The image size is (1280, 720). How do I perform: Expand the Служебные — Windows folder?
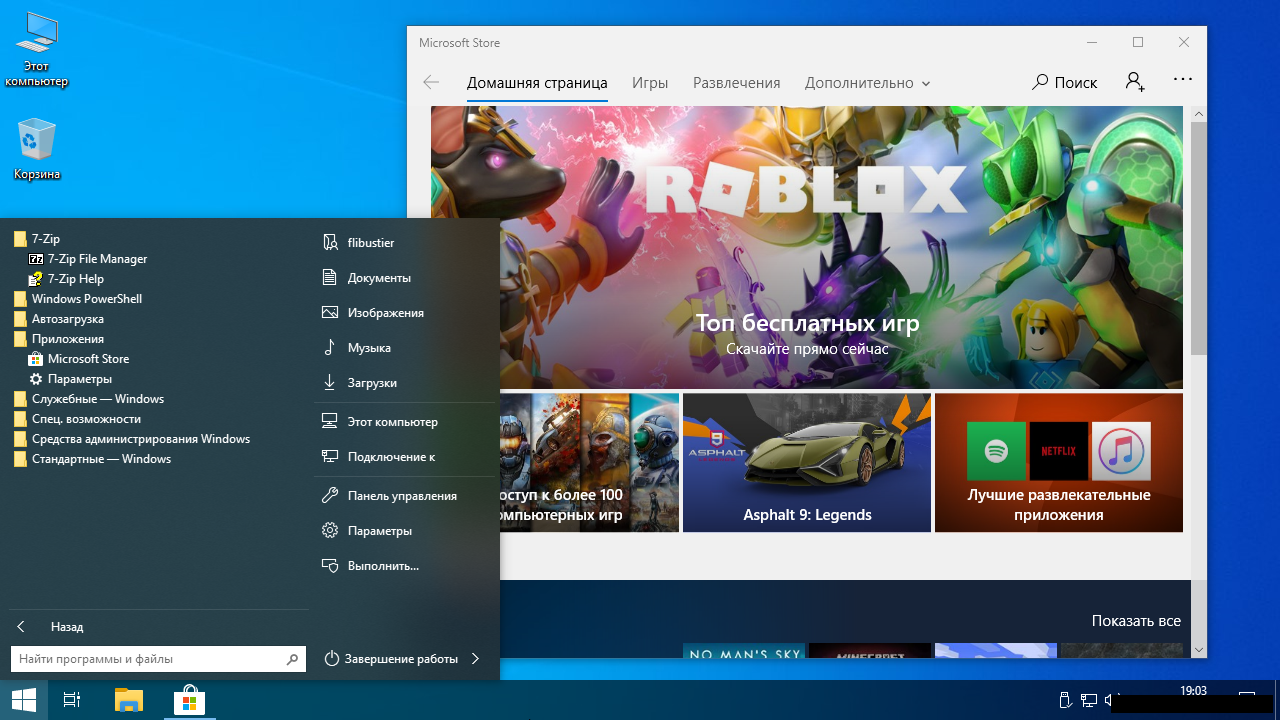(x=89, y=399)
